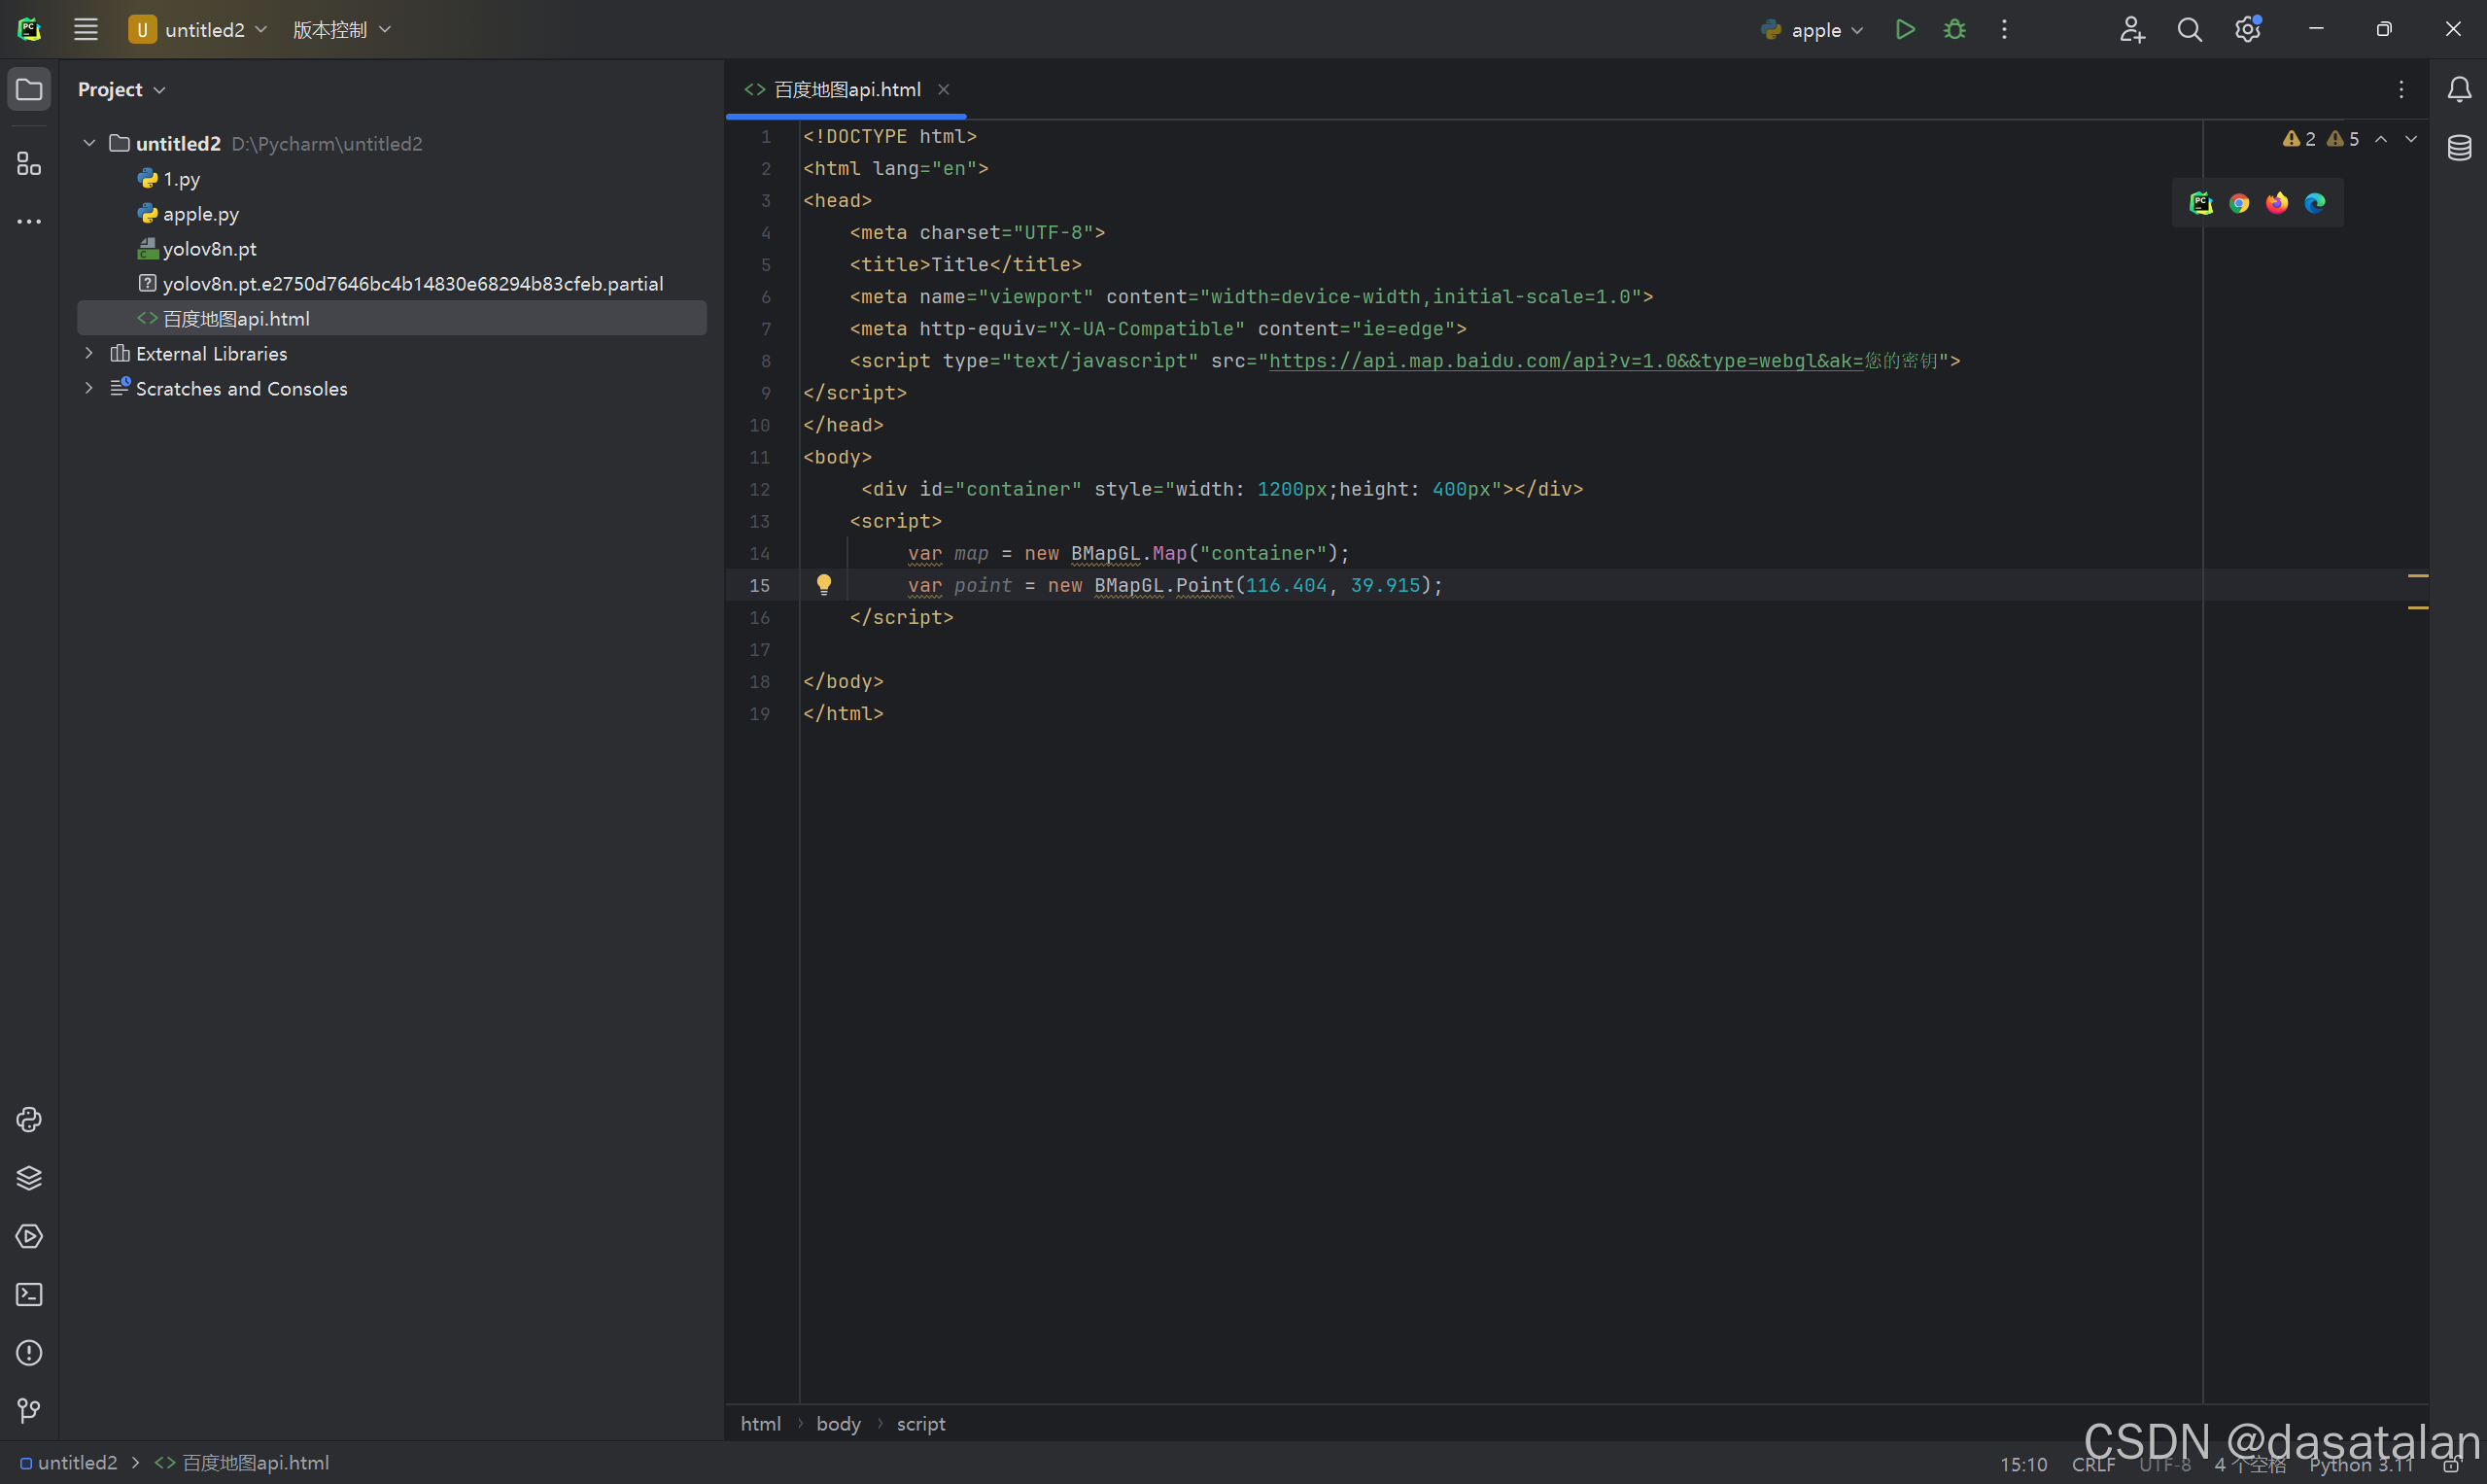Open apple.py in project tree
This screenshot has height=1484, width=2487.
click(200, 214)
